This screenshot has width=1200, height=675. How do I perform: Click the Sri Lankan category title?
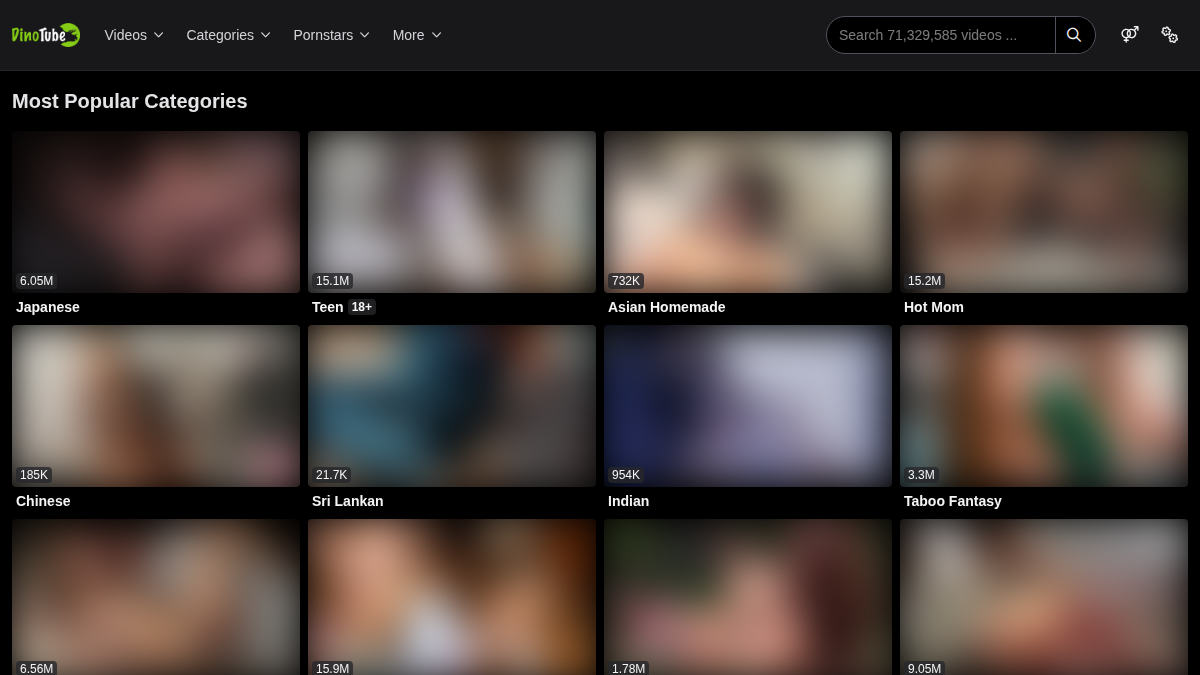tap(348, 501)
